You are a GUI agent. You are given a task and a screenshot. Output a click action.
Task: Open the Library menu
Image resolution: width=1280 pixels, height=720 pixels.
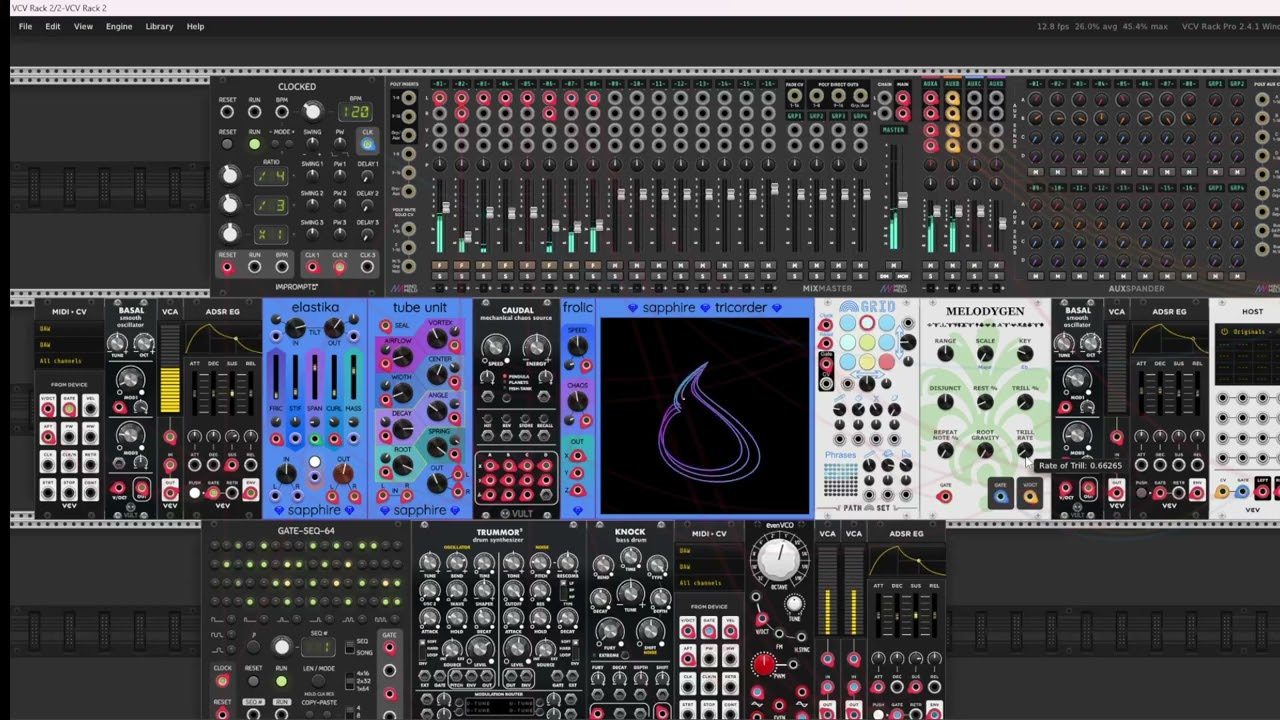159,26
